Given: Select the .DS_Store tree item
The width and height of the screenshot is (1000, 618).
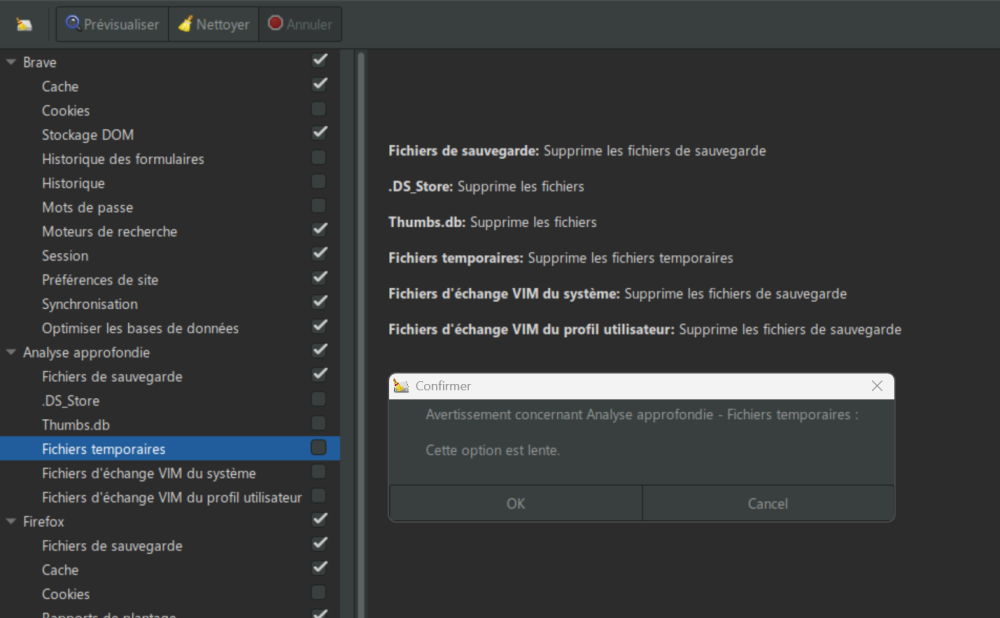Looking at the screenshot, I should [x=70, y=401].
